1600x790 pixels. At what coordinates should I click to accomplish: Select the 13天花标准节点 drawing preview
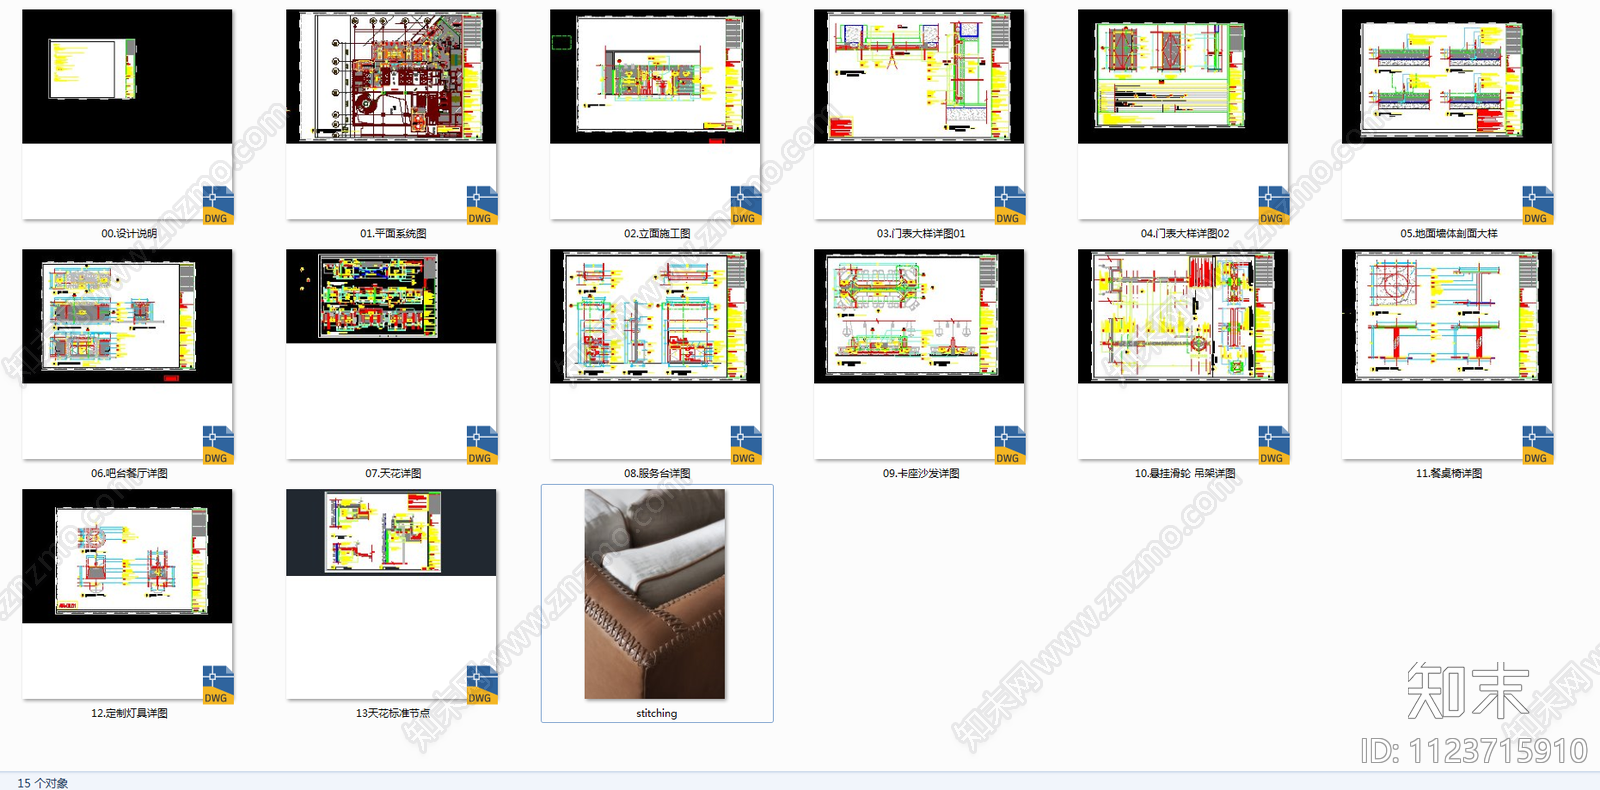(391, 533)
